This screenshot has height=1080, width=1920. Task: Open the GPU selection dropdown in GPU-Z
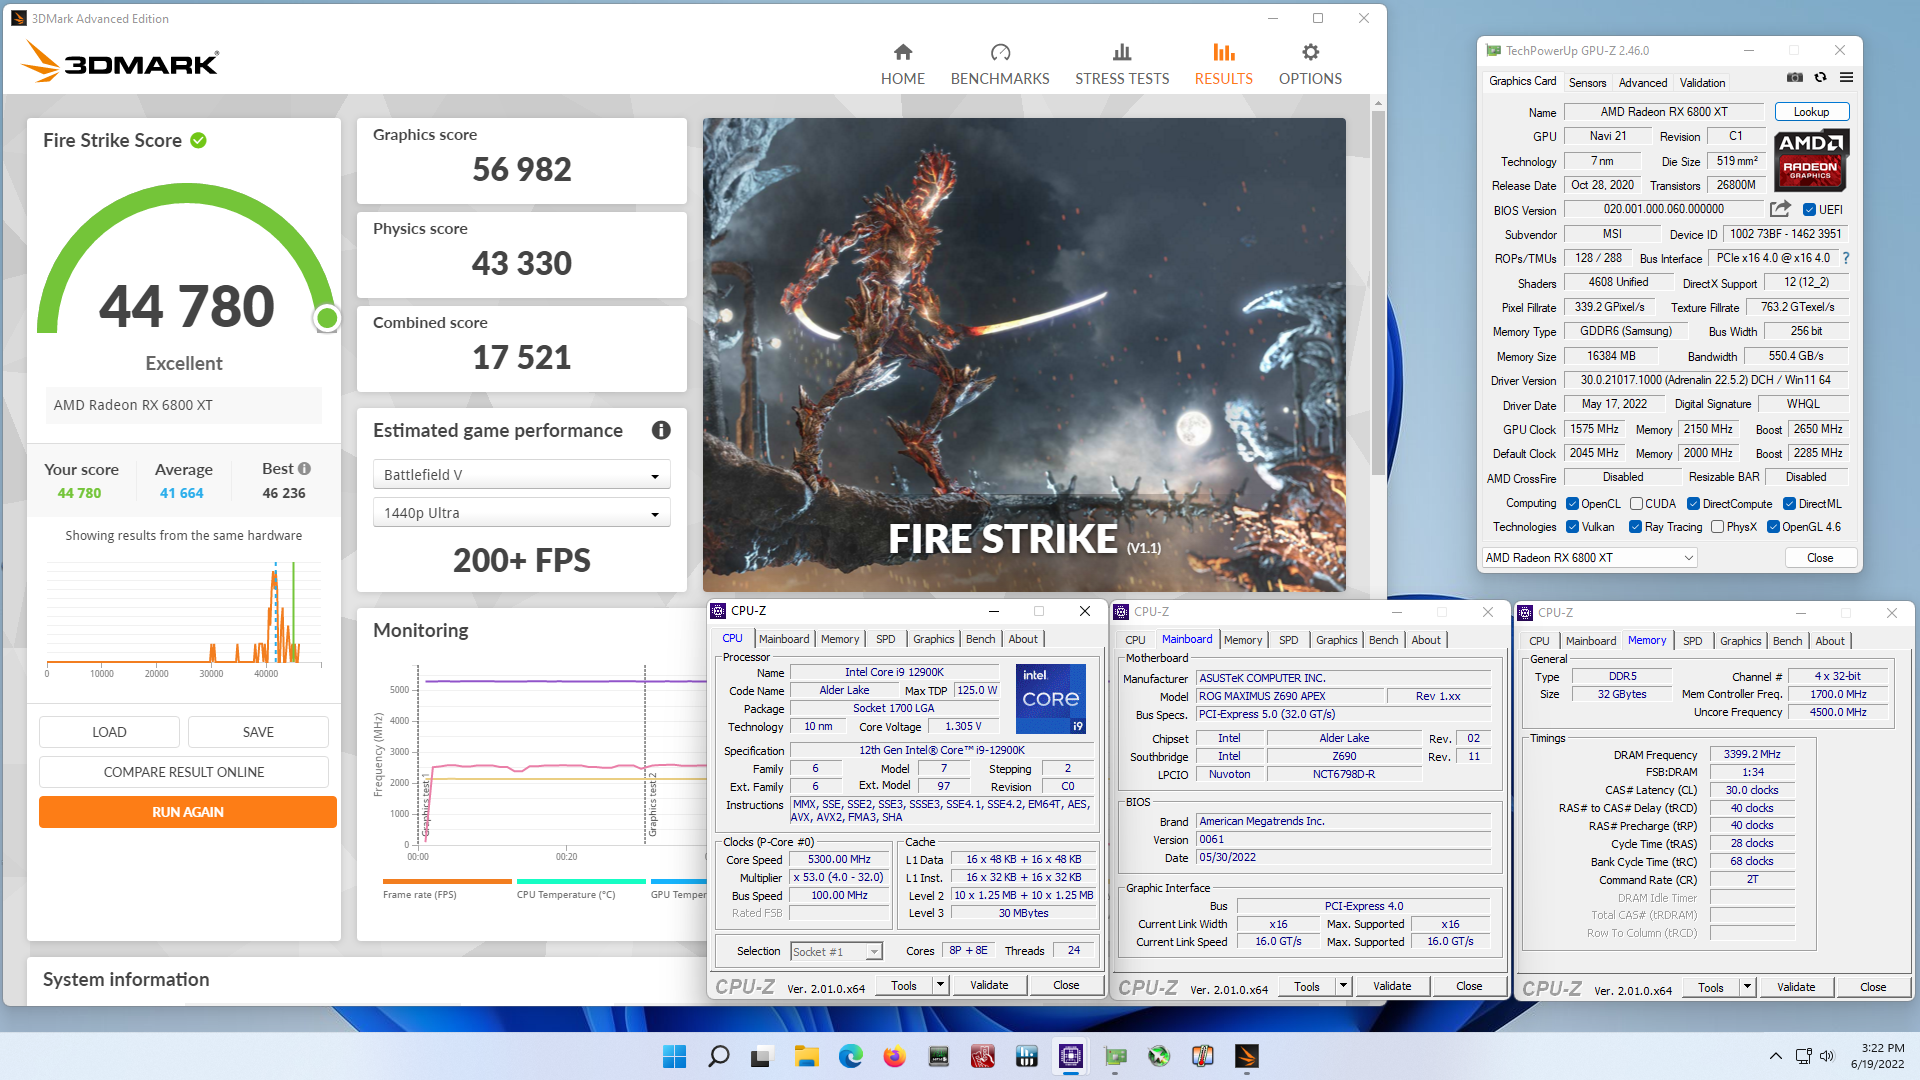coord(1590,558)
